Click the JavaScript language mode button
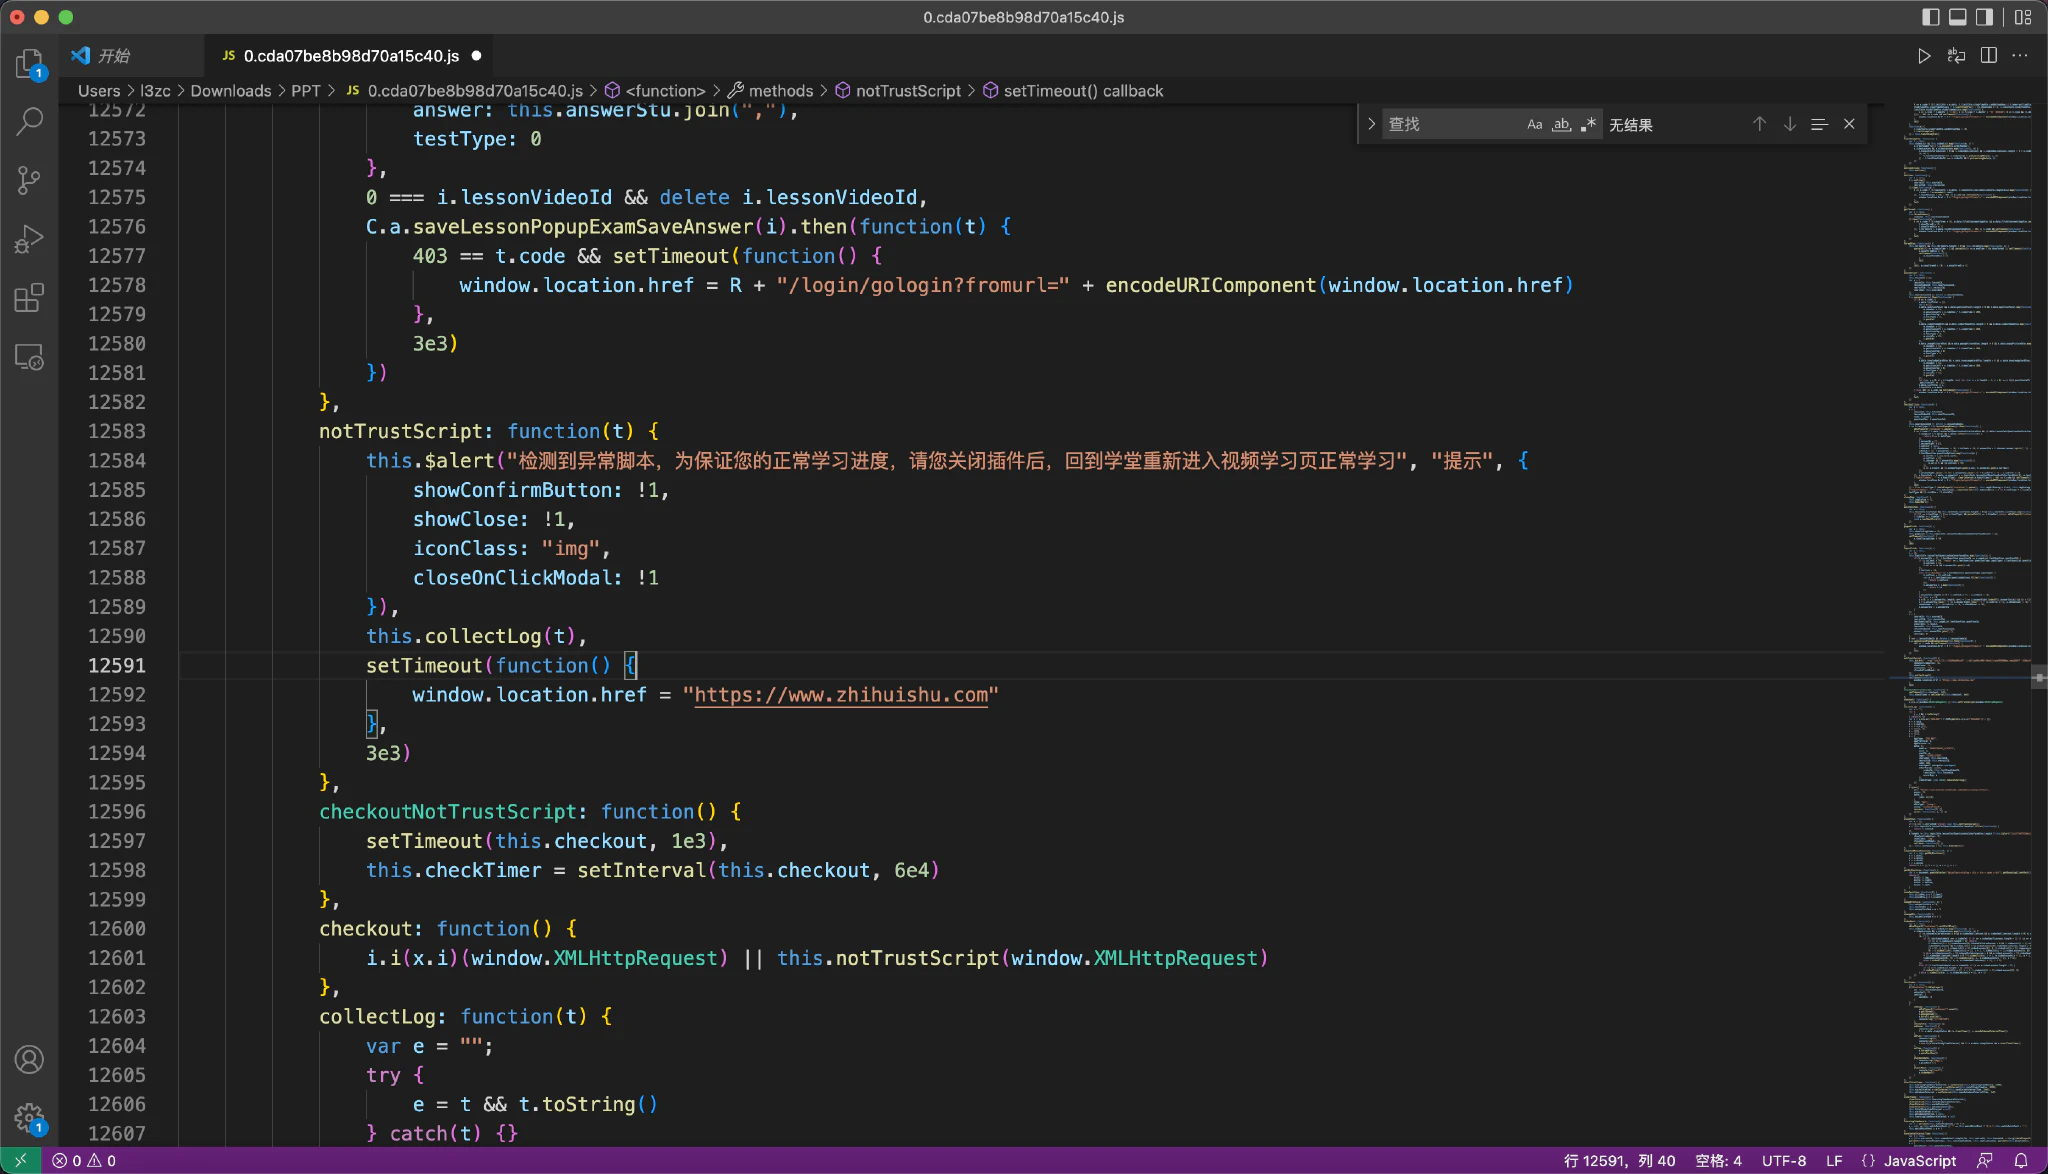 (1919, 1161)
